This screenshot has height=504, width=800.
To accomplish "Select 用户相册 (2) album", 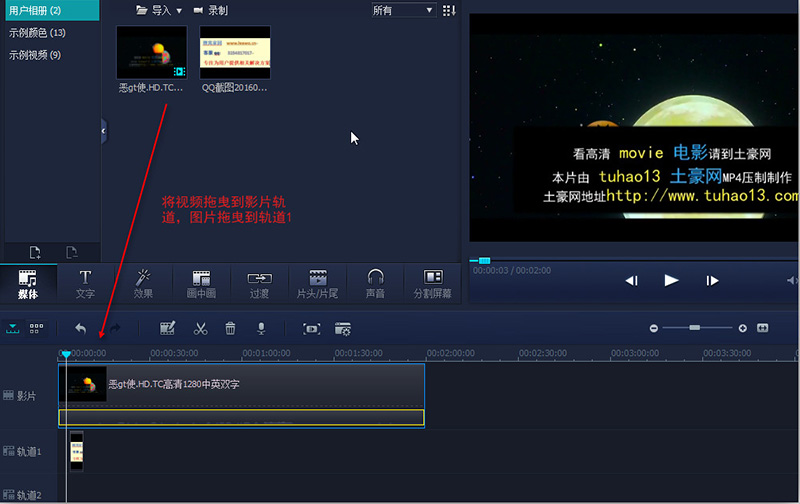I will pyautogui.click(x=52, y=10).
